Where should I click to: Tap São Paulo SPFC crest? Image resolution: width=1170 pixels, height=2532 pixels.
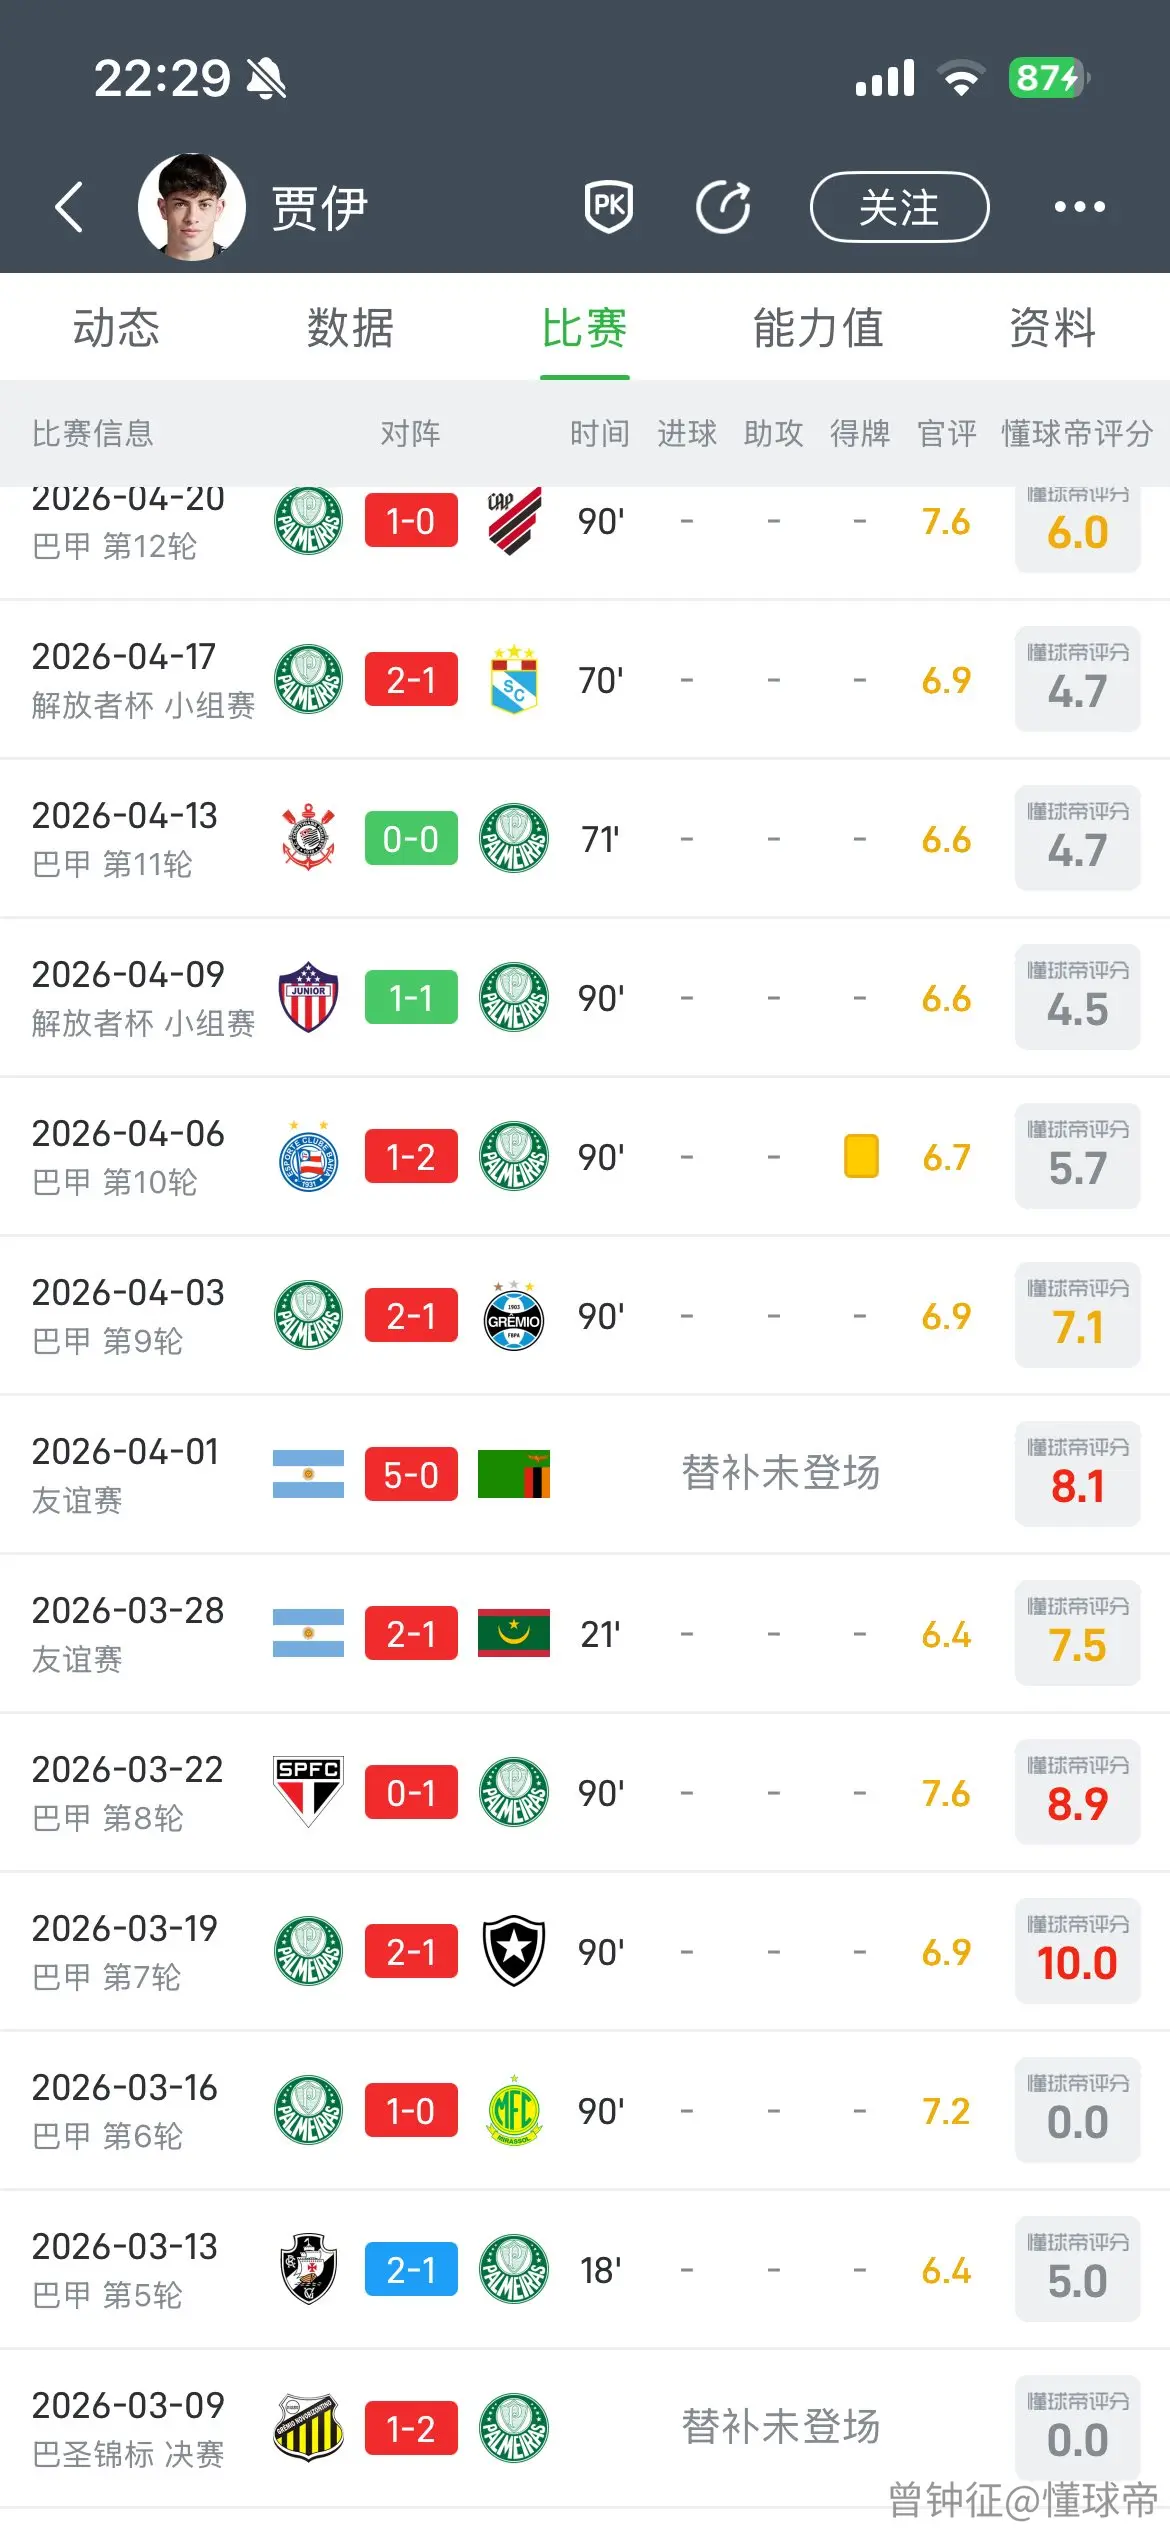point(308,1792)
